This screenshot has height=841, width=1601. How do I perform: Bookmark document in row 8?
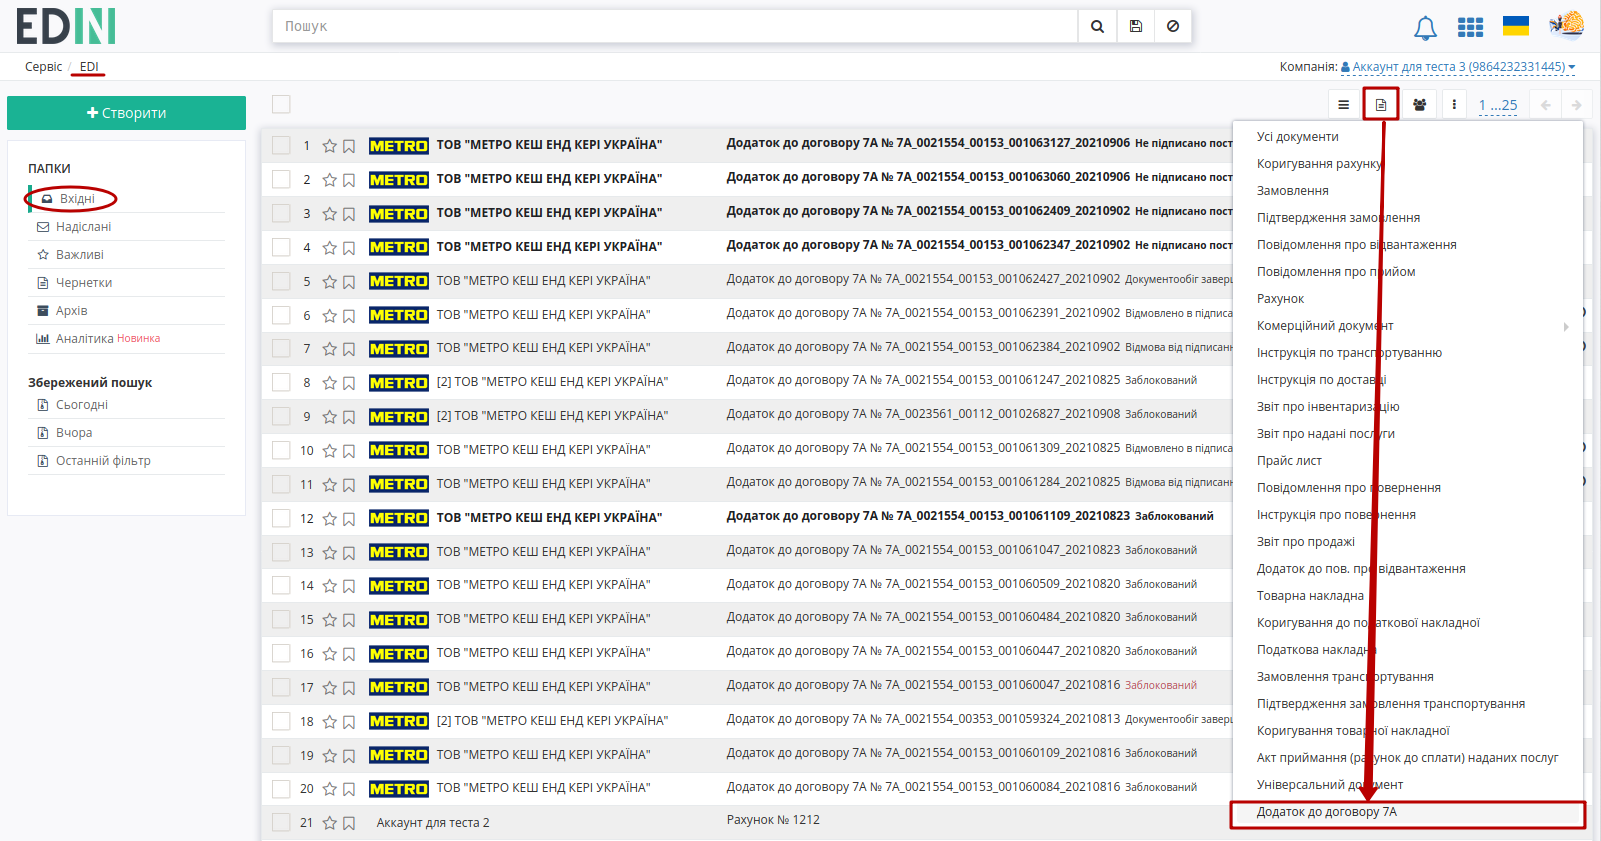[x=349, y=383]
